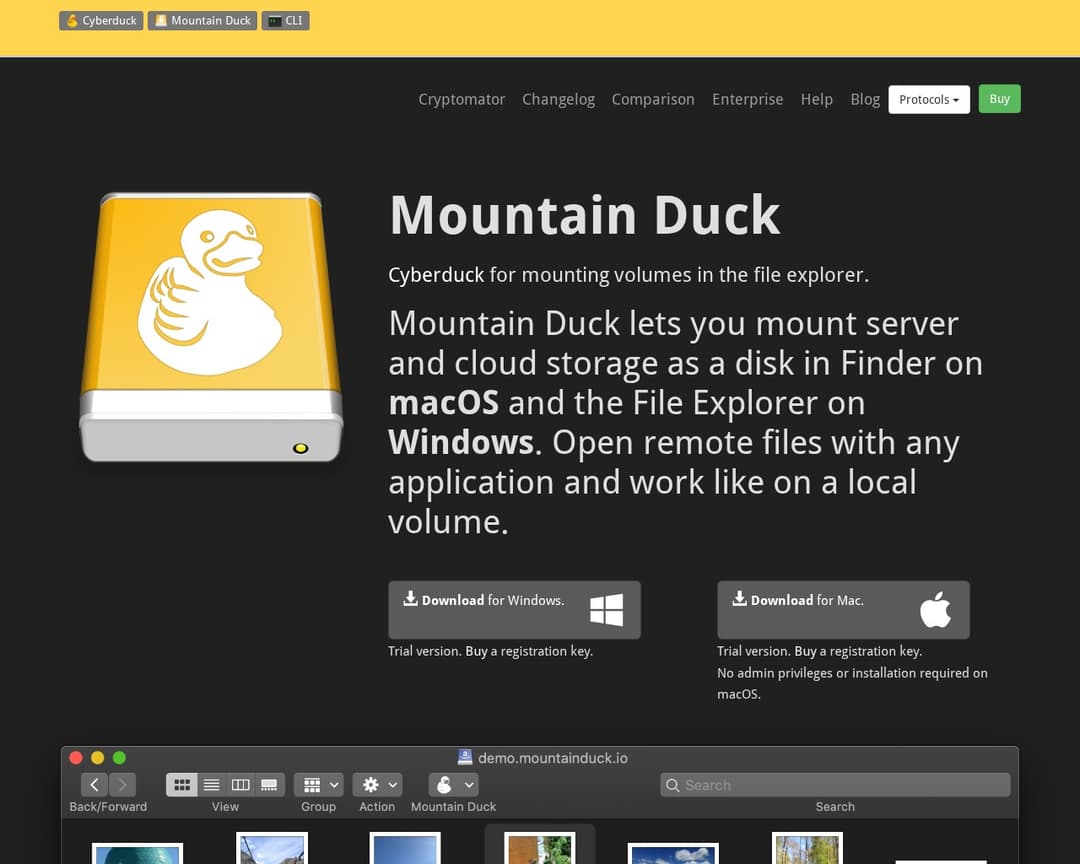The image size is (1080, 864).
Task: Switch Finder to column view
Action: pos(240,785)
